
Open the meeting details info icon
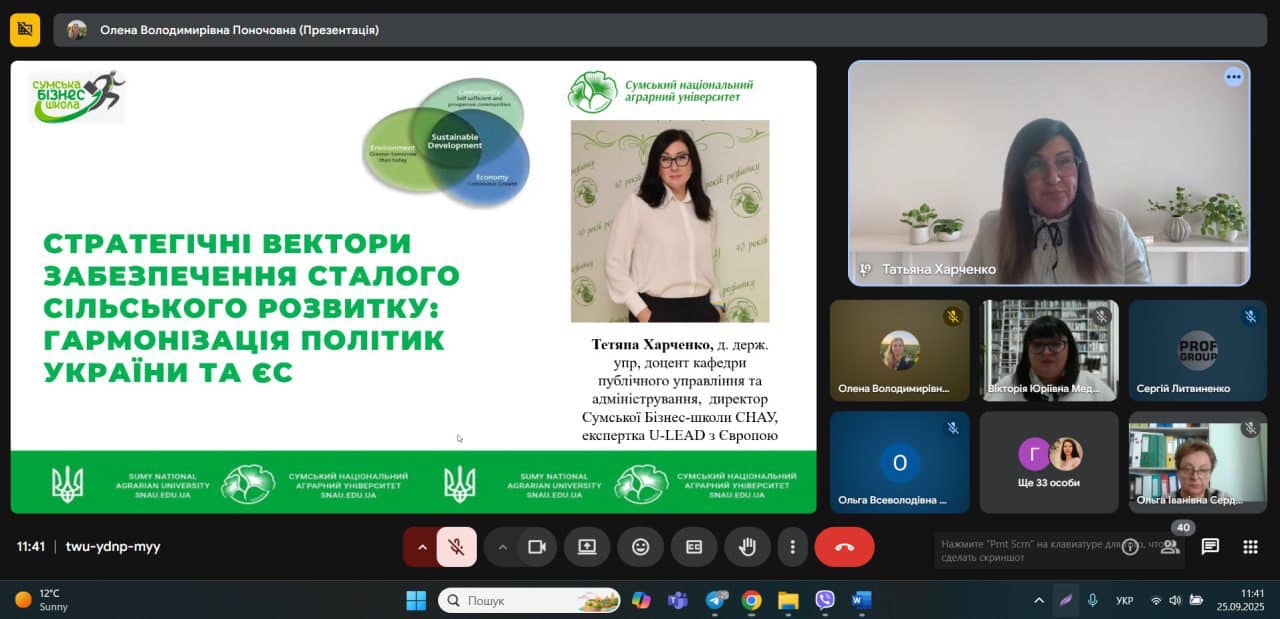(x=1130, y=546)
